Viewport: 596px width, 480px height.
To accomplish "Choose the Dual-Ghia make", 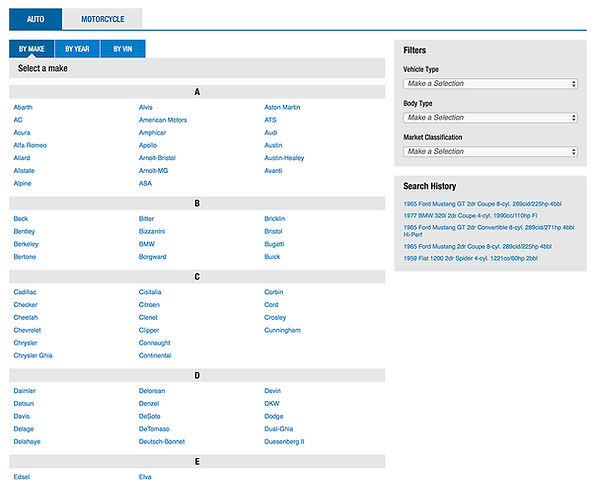I will pos(278,429).
